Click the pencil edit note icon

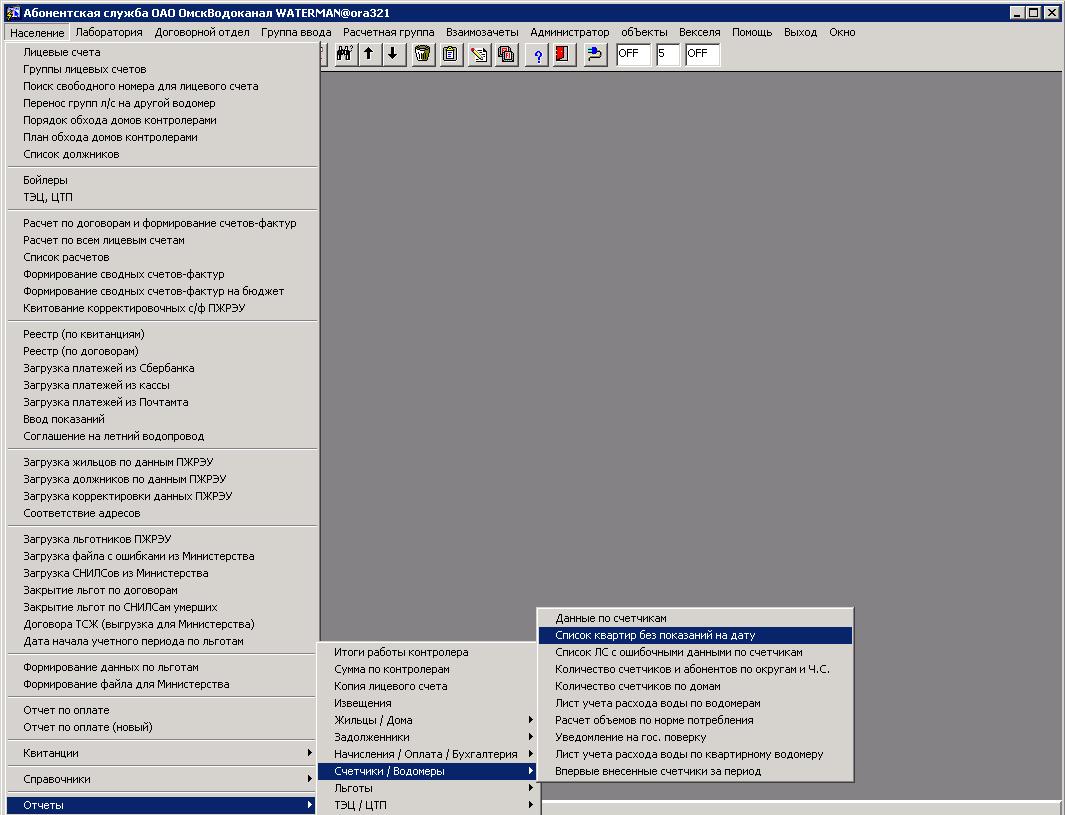pyautogui.click(x=479, y=54)
